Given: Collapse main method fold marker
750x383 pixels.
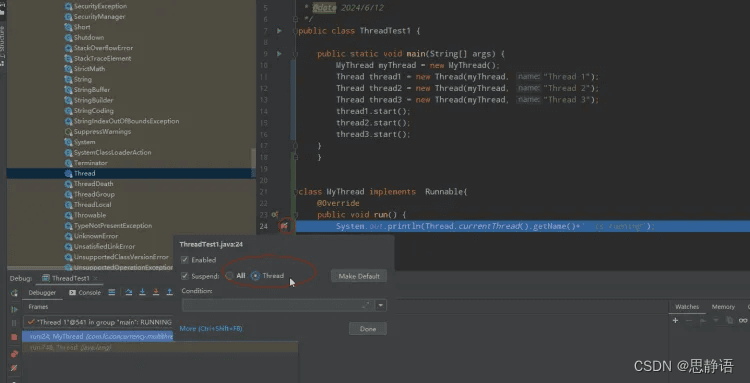Looking at the screenshot, I should [296, 54].
